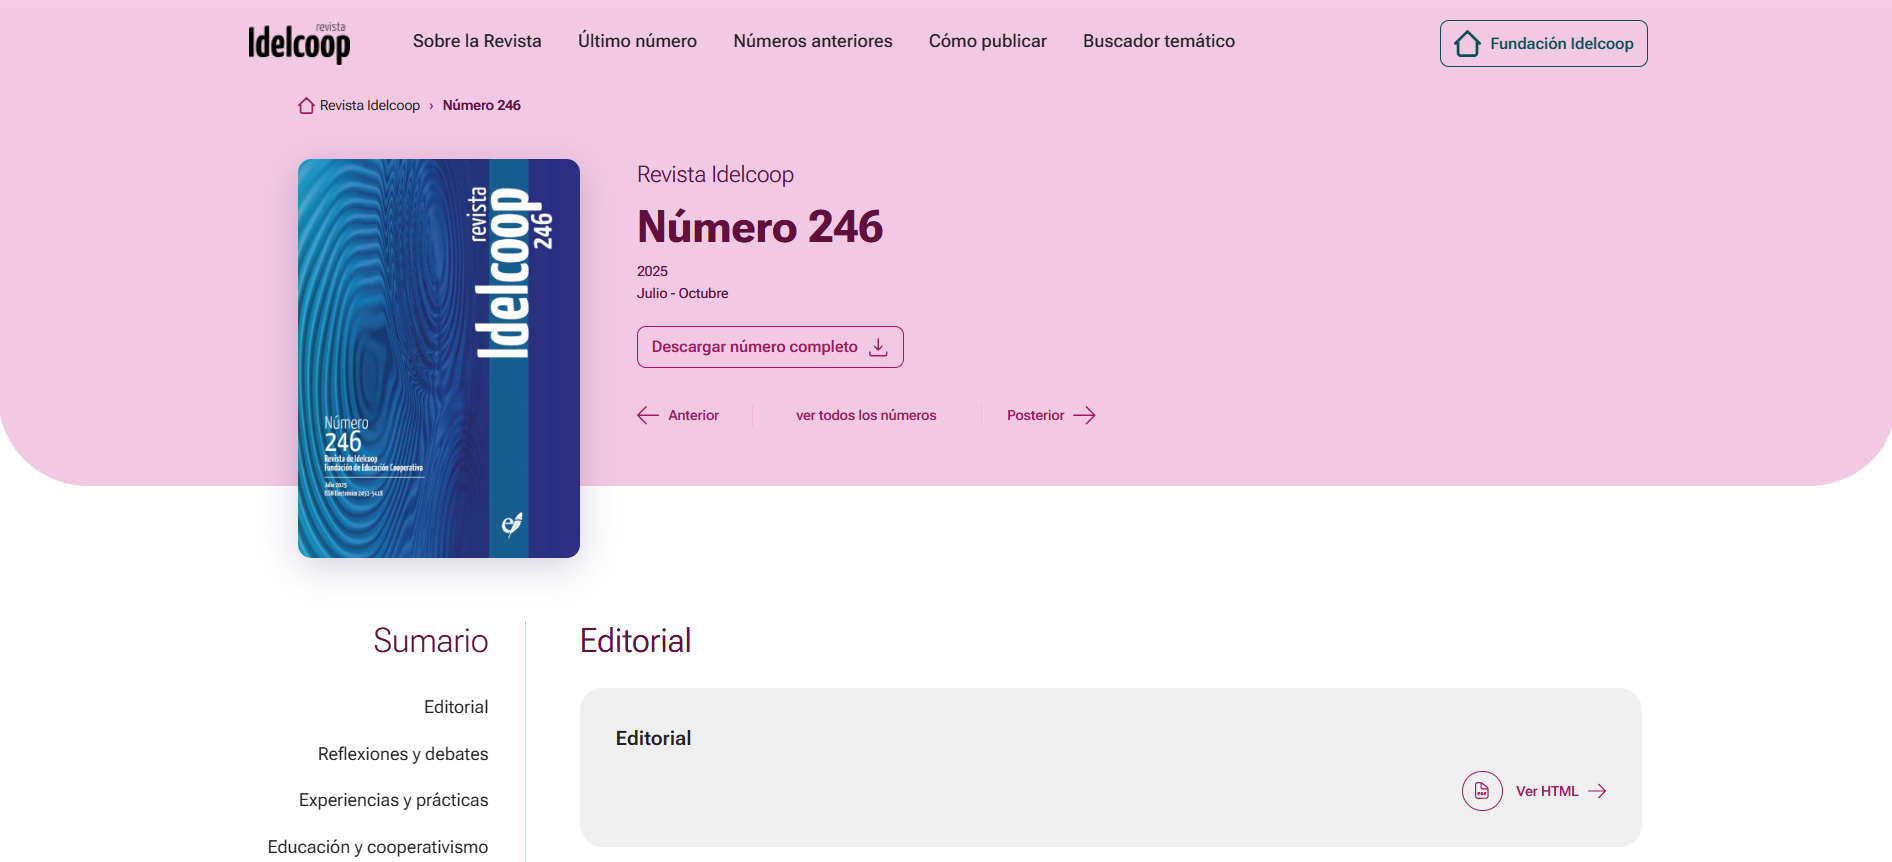Click the left arrow icon next to Anterior
1892x862 pixels.
point(648,415)
